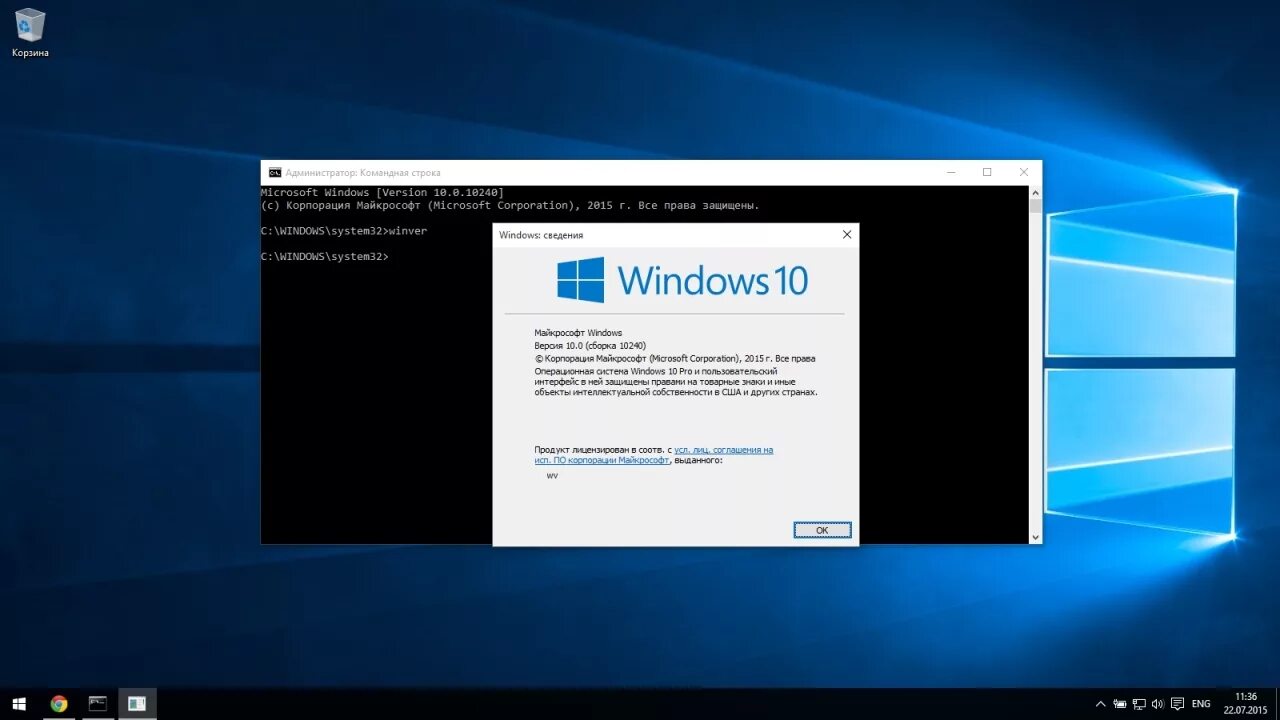Switch the ENG input language indicator
Image resolution: width=1280 pixels, height=720 pixels.
(x=1201, y=704)
